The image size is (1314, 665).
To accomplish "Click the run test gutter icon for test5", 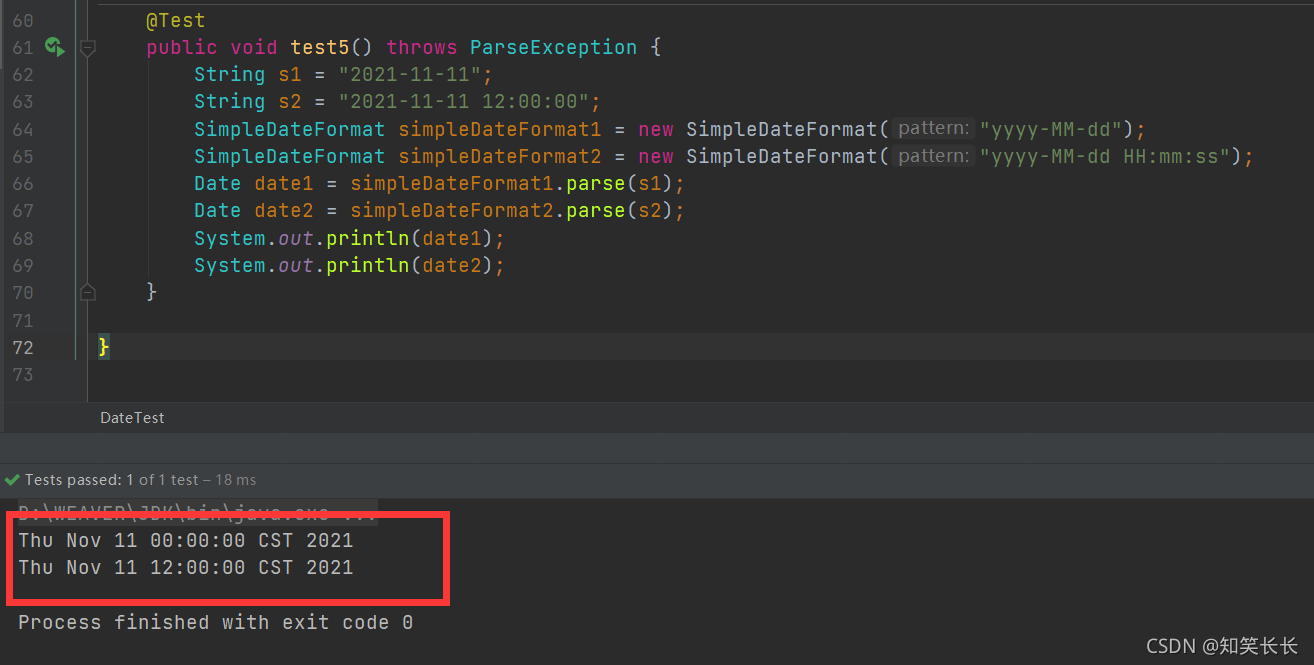I will 54,47.
